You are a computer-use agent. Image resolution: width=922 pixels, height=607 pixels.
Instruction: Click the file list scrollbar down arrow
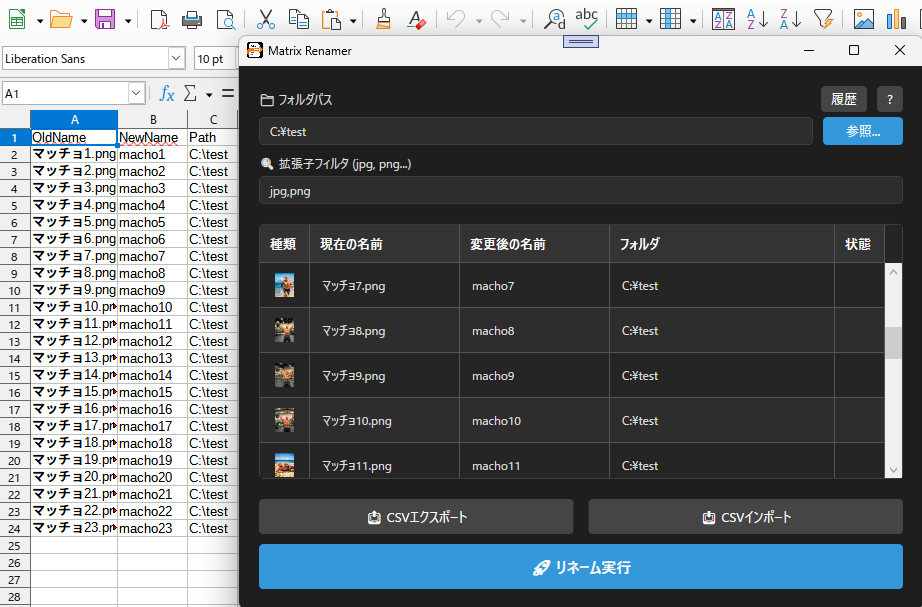click(893, 469)
